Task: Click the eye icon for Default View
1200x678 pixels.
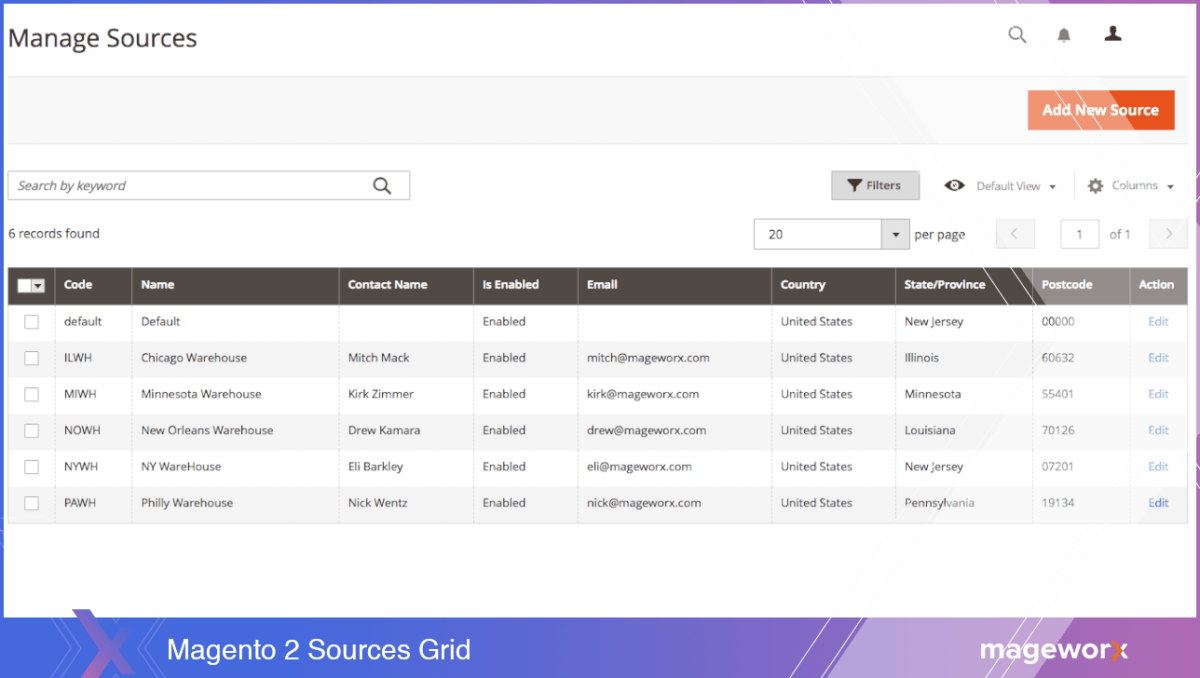Action: 955,186
